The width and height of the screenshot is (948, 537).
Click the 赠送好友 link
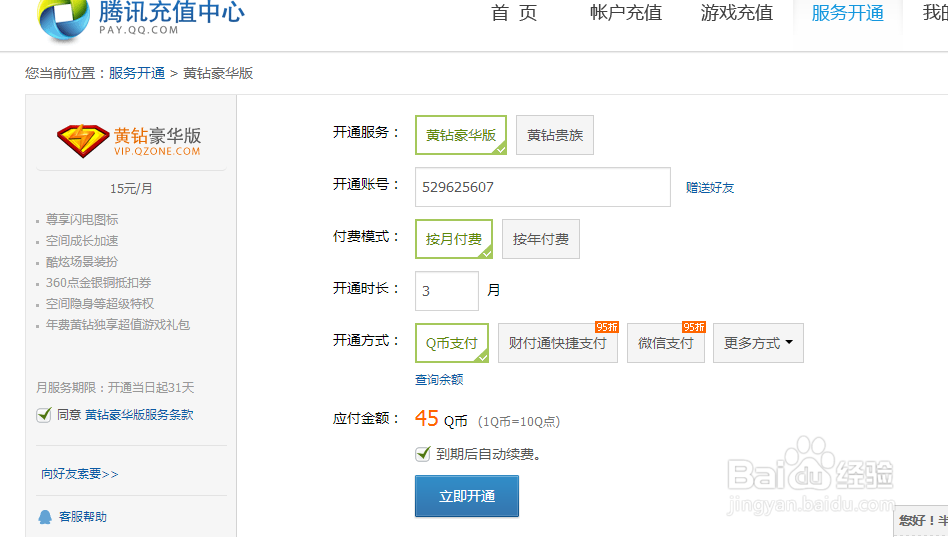710,187
